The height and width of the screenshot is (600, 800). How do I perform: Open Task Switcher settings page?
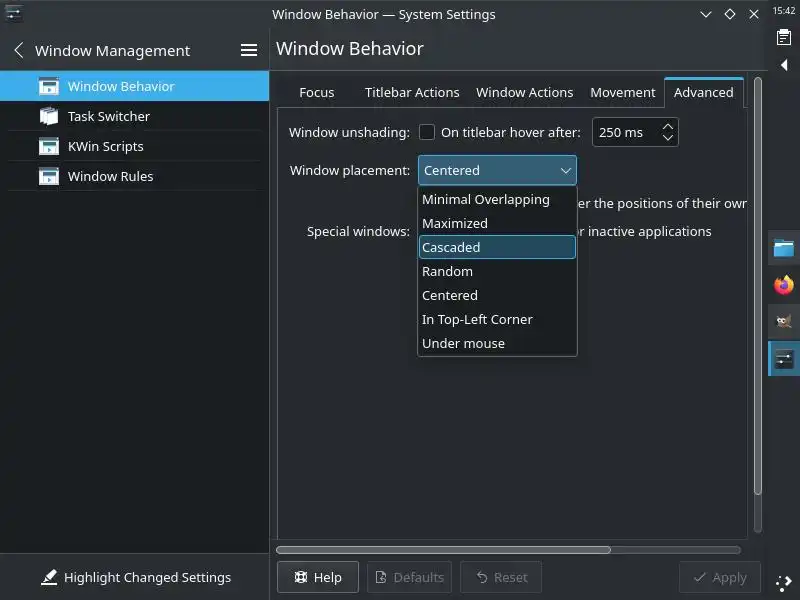(135, 116)
